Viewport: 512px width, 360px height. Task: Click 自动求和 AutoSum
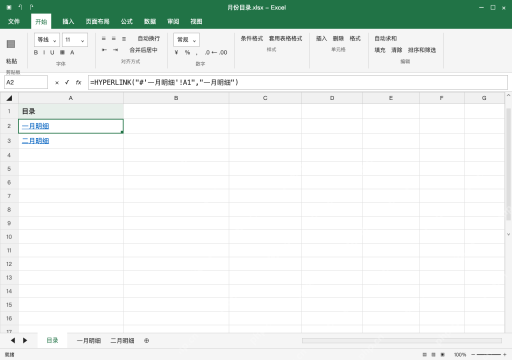click(x=386, y=39)
